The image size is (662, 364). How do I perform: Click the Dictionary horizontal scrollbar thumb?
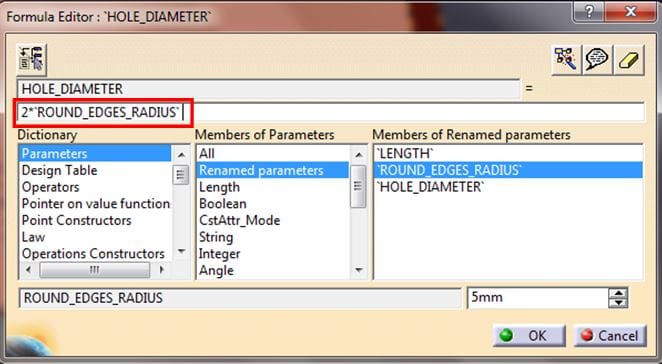coord(94,270)
